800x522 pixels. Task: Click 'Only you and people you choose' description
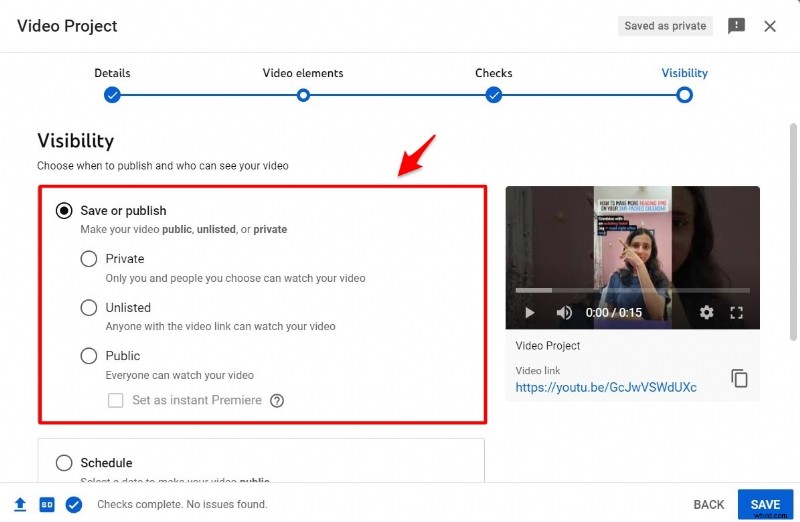tap(235, 278)
